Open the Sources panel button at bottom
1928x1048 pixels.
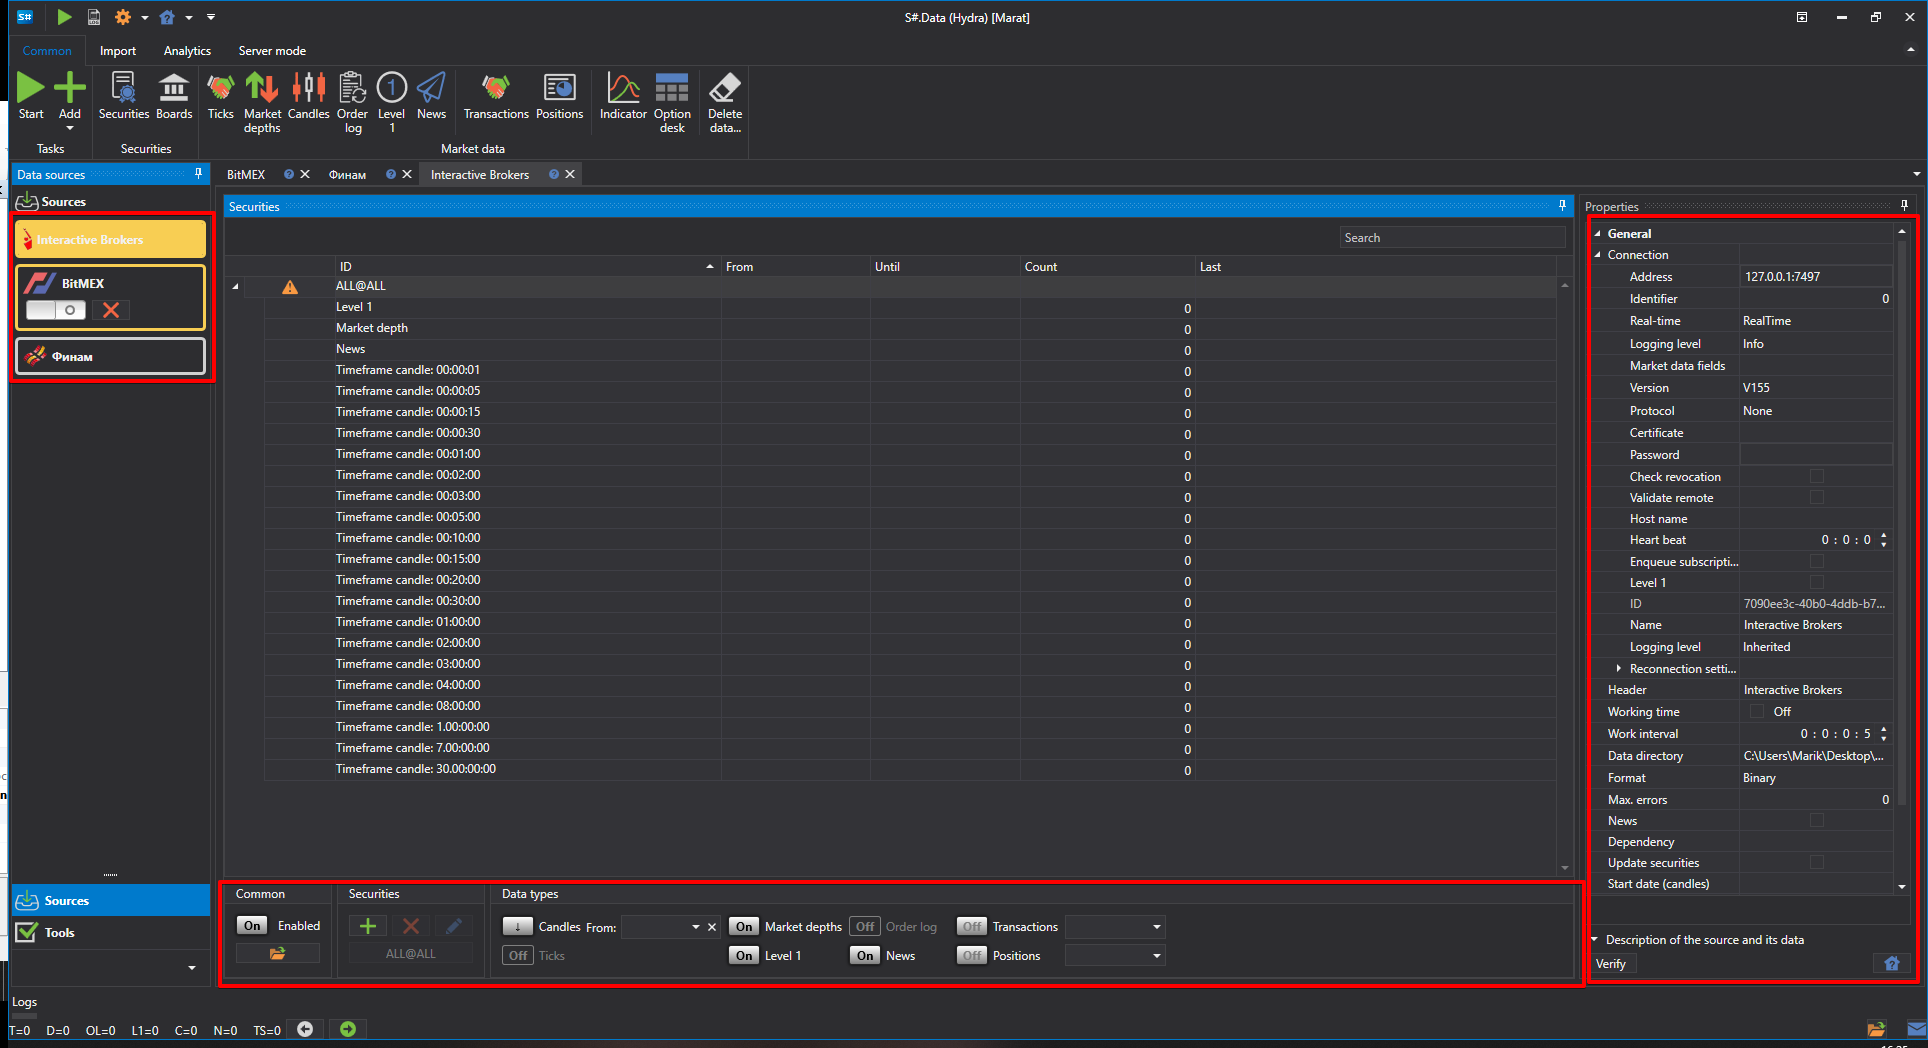111,901
